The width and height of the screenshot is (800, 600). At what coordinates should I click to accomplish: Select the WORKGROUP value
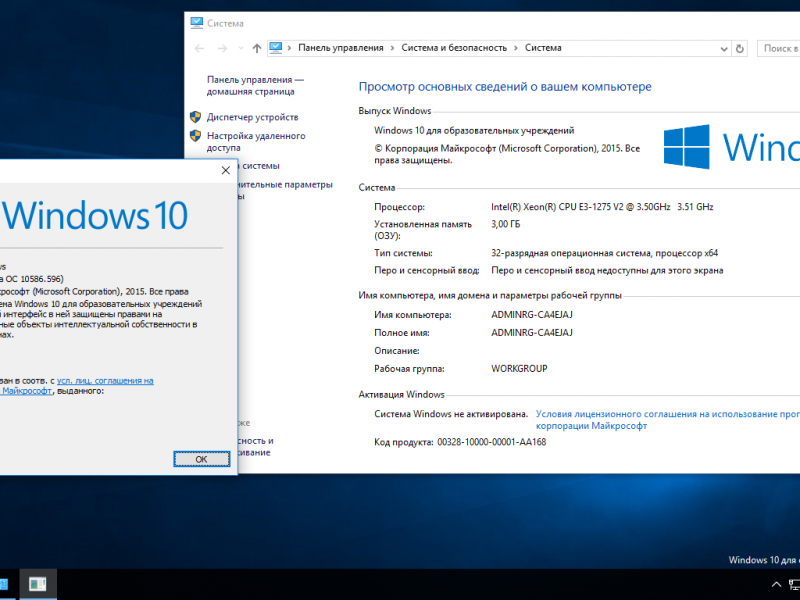pyautogui.click(x=519, y=369)
